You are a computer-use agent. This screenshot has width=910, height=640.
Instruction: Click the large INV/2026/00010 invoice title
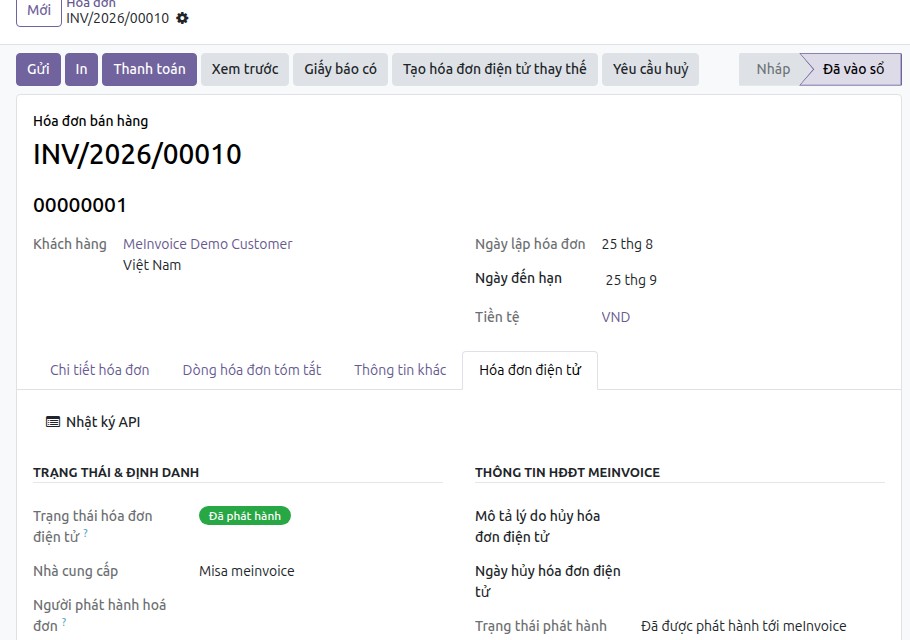pos(137,154)
